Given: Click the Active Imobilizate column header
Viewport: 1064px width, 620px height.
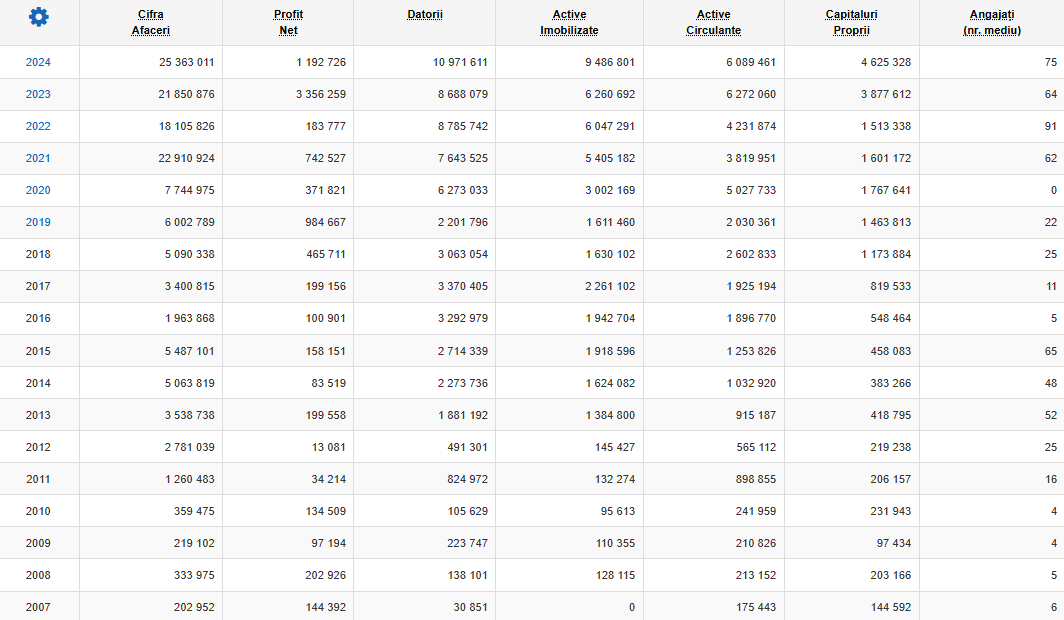Looking at the screenshot, I should click(569, 22).
